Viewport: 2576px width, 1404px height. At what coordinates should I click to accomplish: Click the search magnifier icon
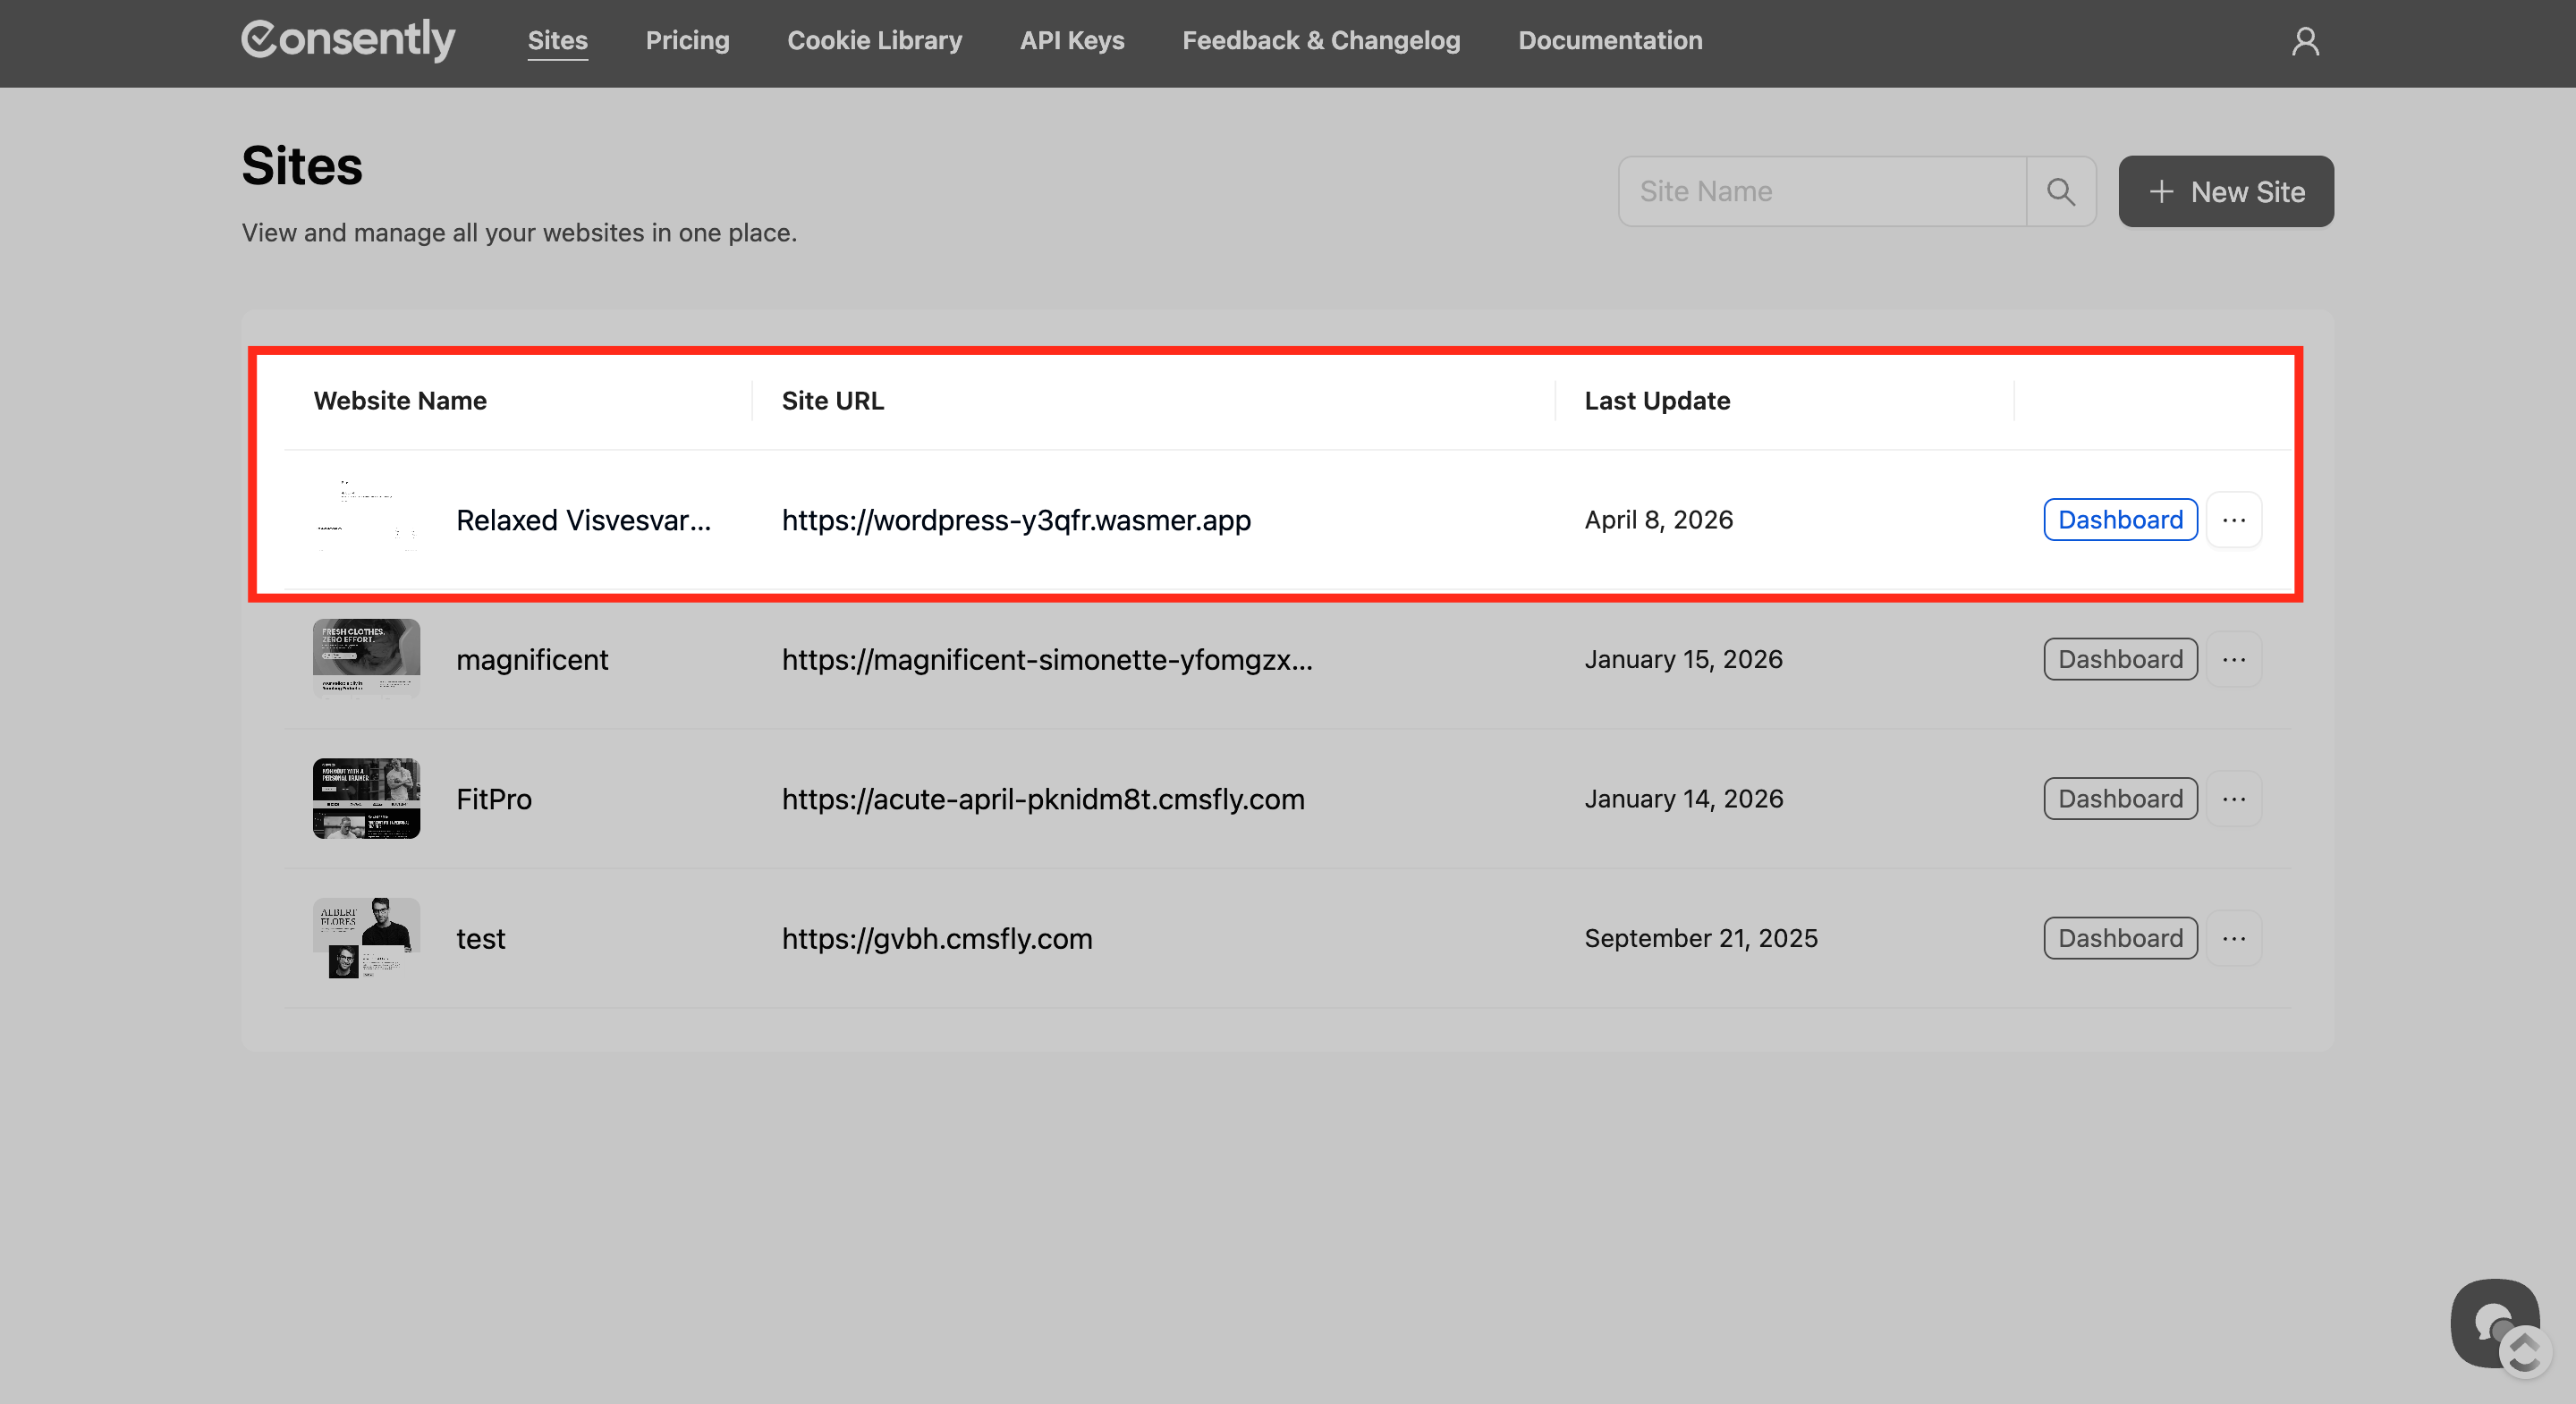point(2060,191)
